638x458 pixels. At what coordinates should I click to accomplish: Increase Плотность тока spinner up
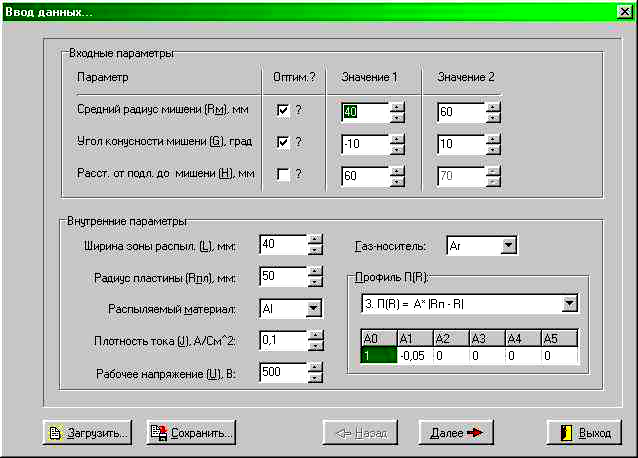315,336
